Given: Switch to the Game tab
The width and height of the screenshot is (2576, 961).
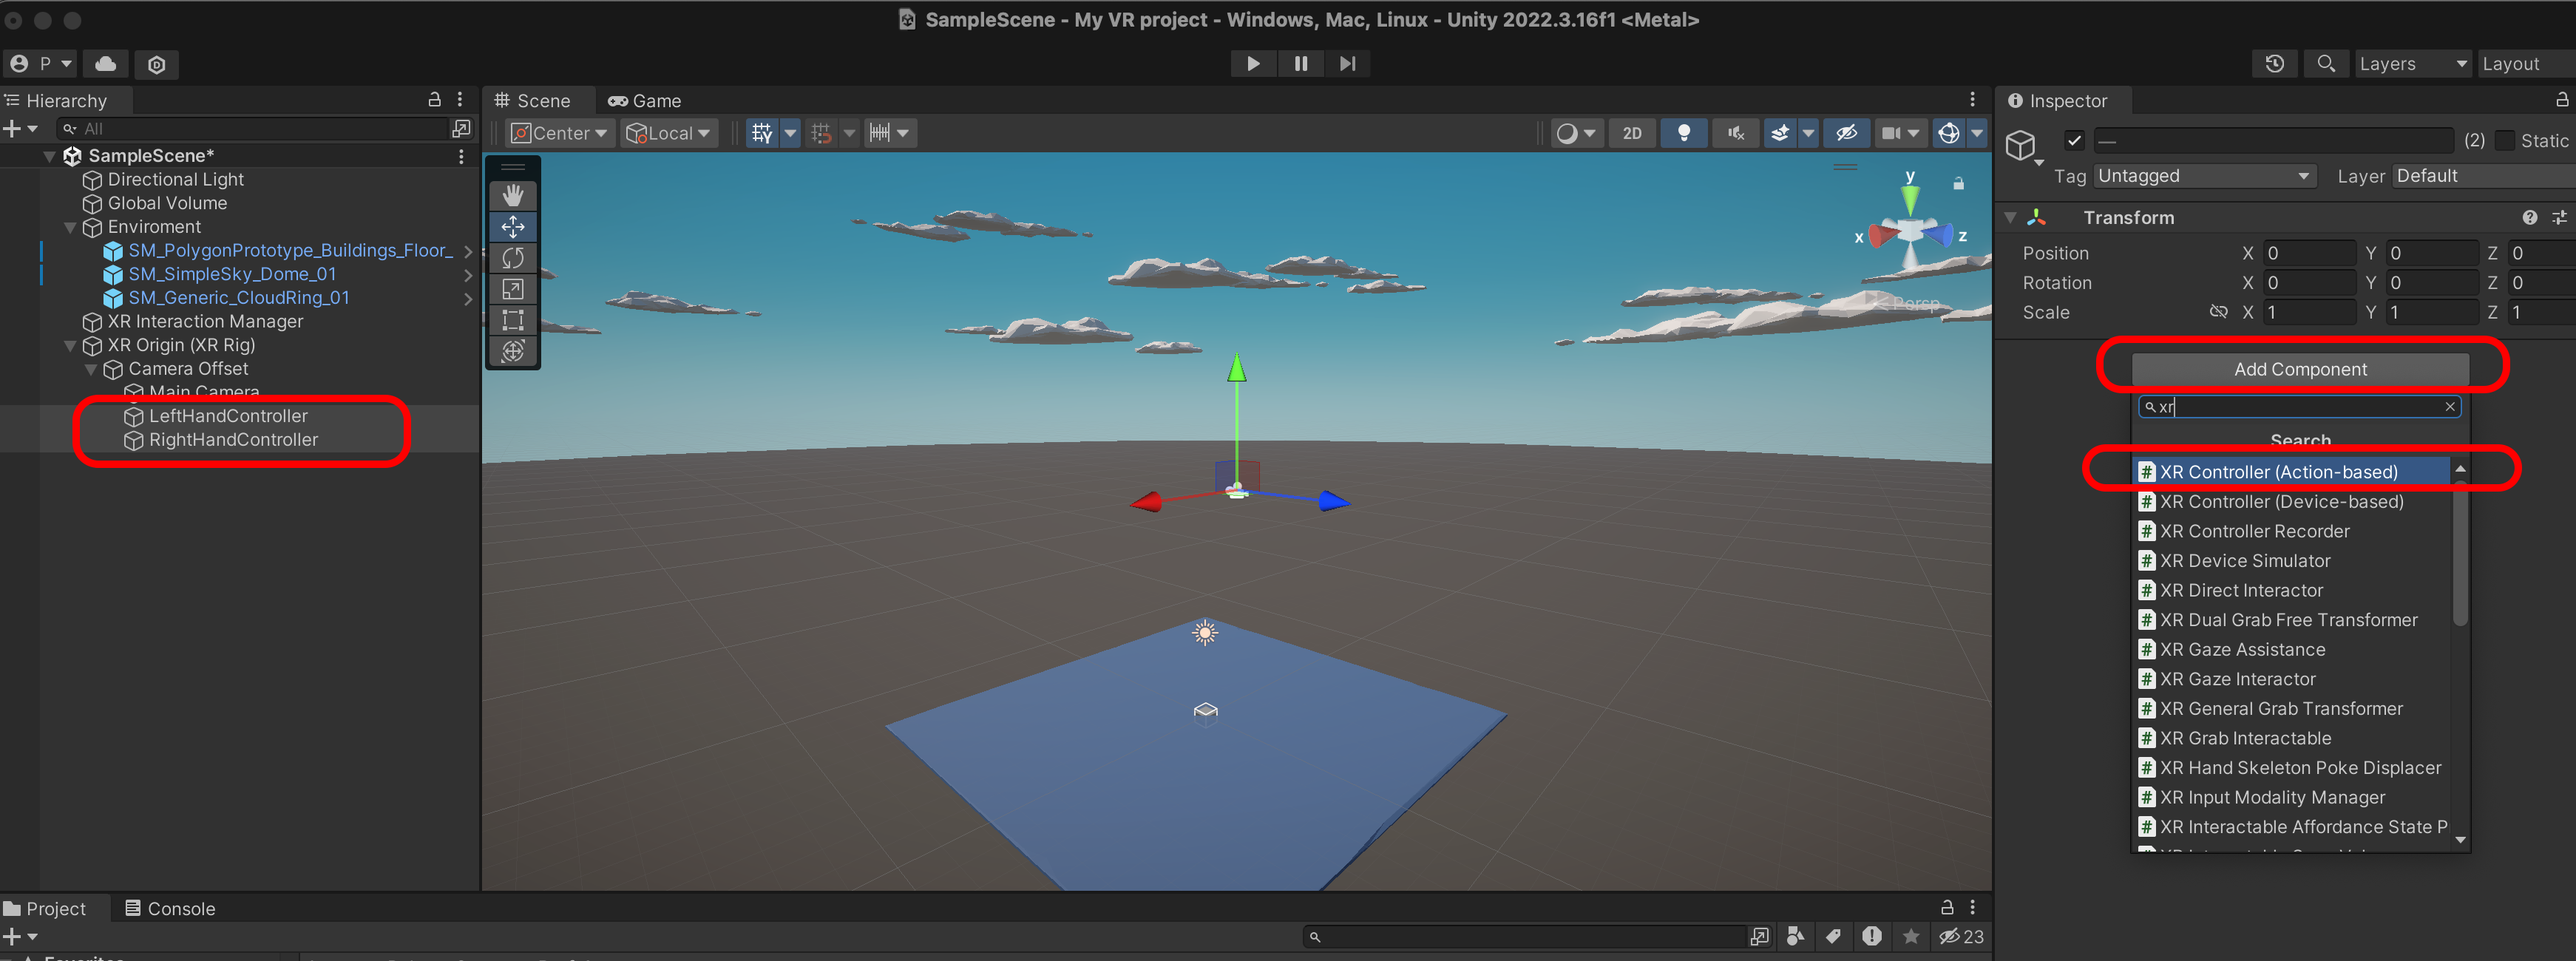Looking at the screenshot, I should click(x=645, y=101).
